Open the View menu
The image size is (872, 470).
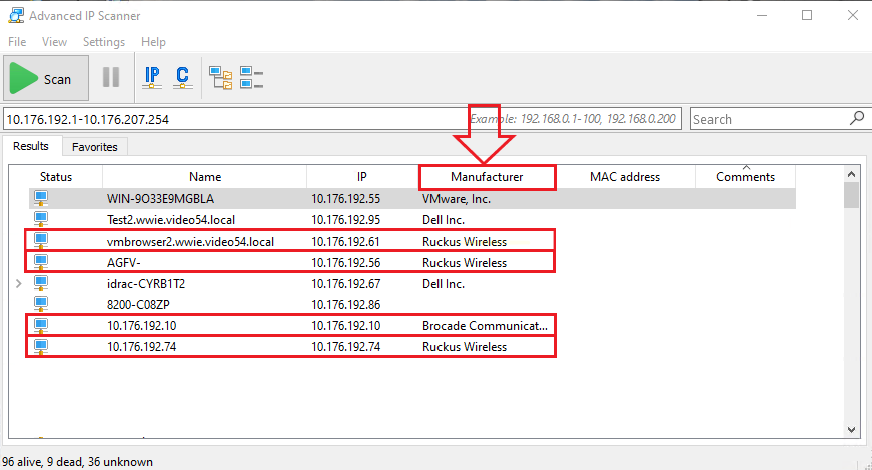(54, 42)
